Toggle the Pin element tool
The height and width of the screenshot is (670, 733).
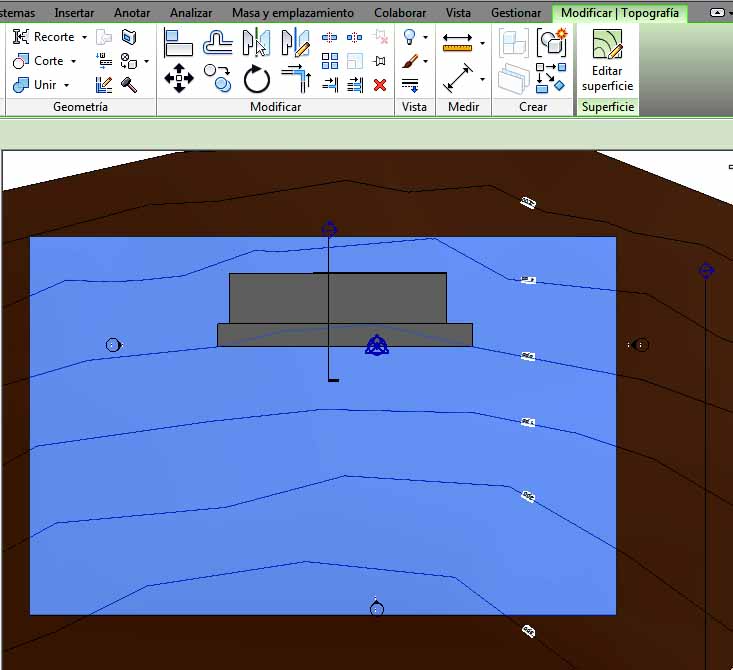(x=380, y=61)
